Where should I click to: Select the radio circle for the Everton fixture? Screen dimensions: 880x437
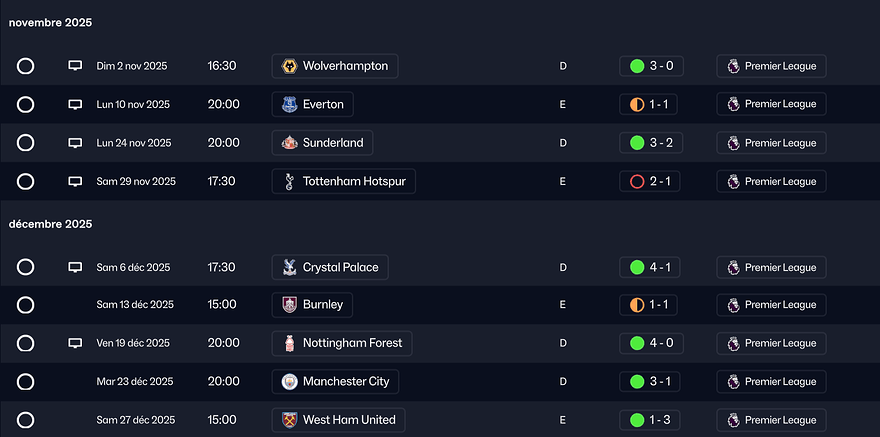pyautogui.click(x=26, y=104)
